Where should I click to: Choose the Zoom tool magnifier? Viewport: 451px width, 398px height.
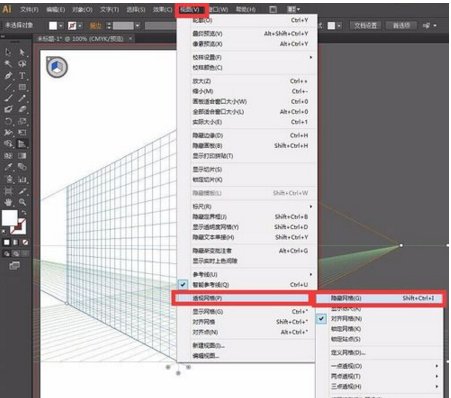tap(22, 202)
